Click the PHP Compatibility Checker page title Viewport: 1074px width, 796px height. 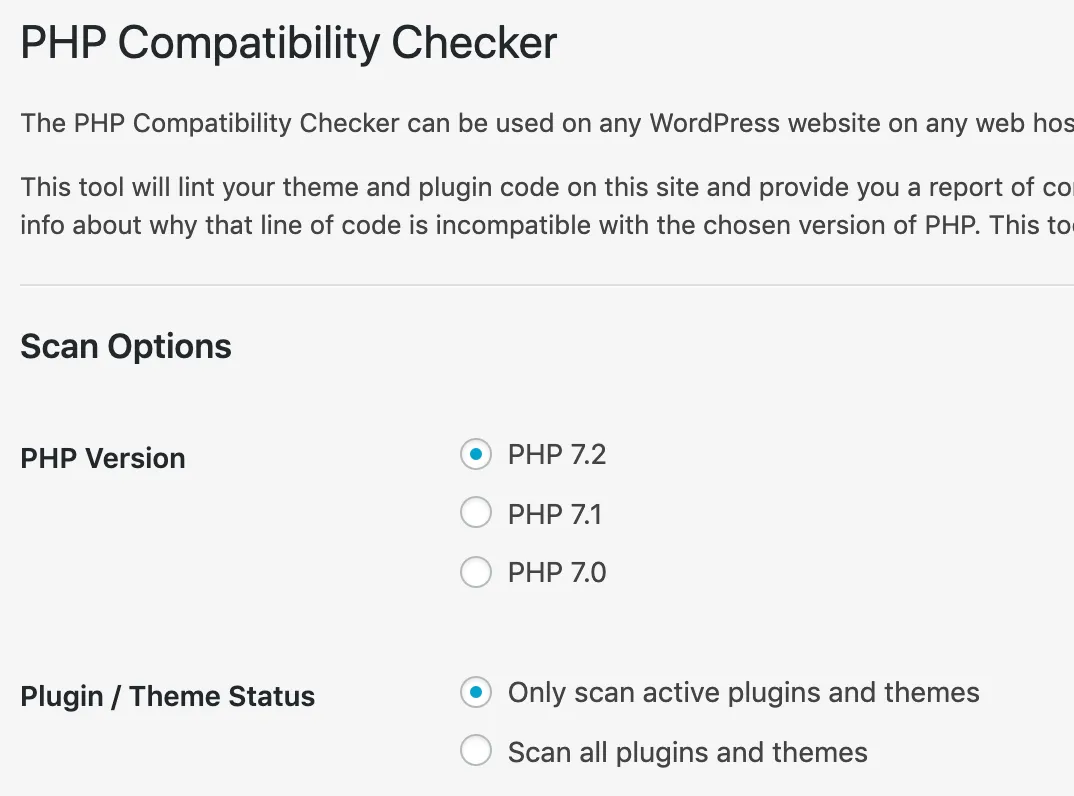(289, 44)
